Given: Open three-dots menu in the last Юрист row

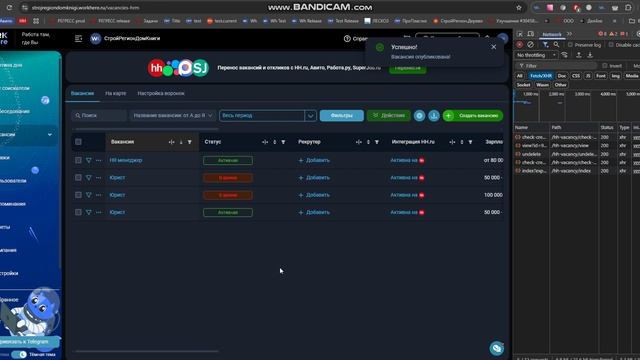Looking at the screenshot, I should click(x=98, y=212).
